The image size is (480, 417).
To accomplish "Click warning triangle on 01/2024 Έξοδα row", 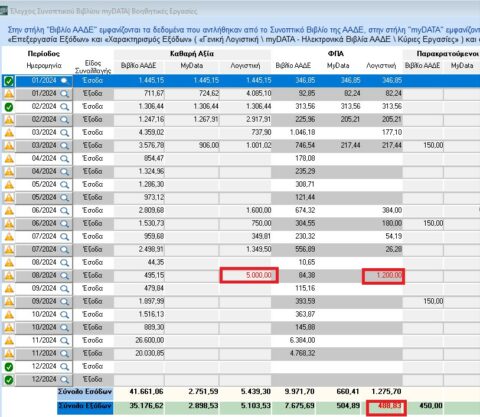I will (x=9, y=94).
